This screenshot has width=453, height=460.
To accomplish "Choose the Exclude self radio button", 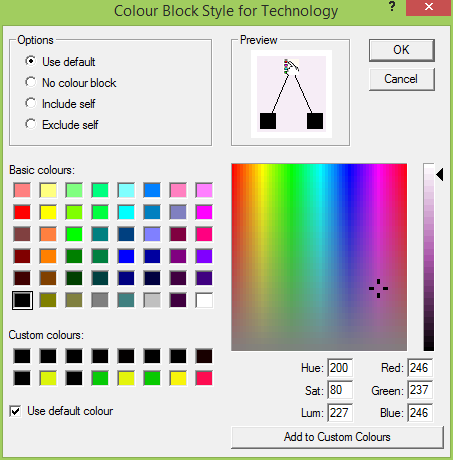I will pos(31,124).
